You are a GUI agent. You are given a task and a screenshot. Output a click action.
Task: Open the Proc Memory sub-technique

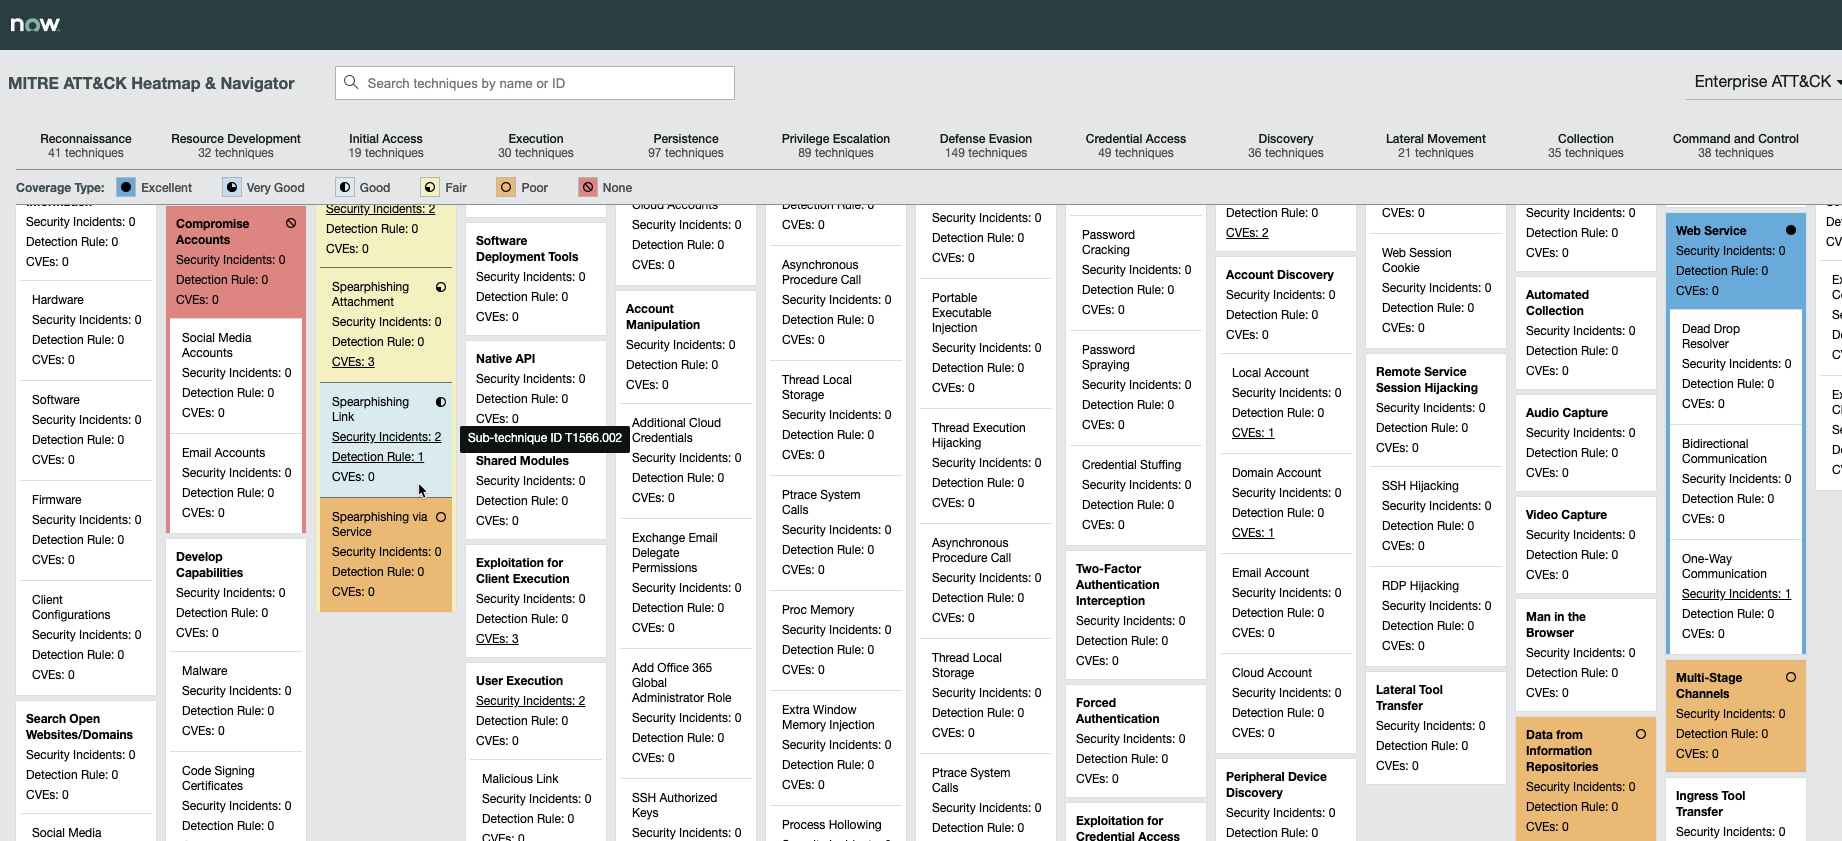click(818, 610)
